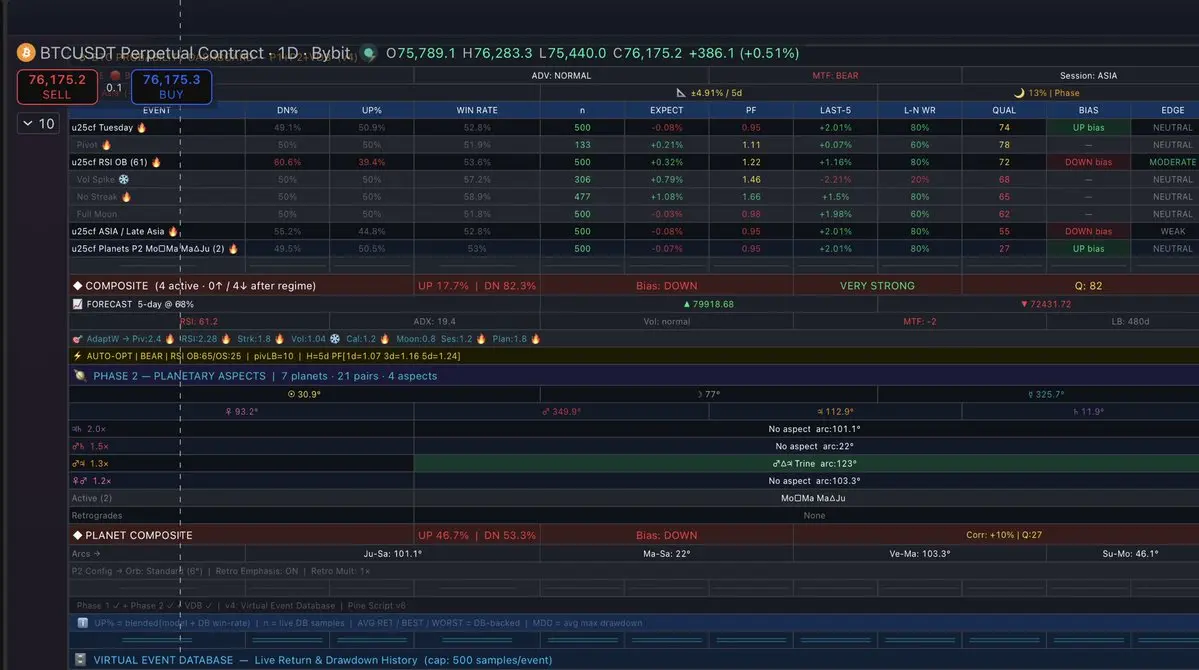Click the 'Corr: +10% | Q:27' cell
The image size is (1199, 670).
tap(1004, 535)
